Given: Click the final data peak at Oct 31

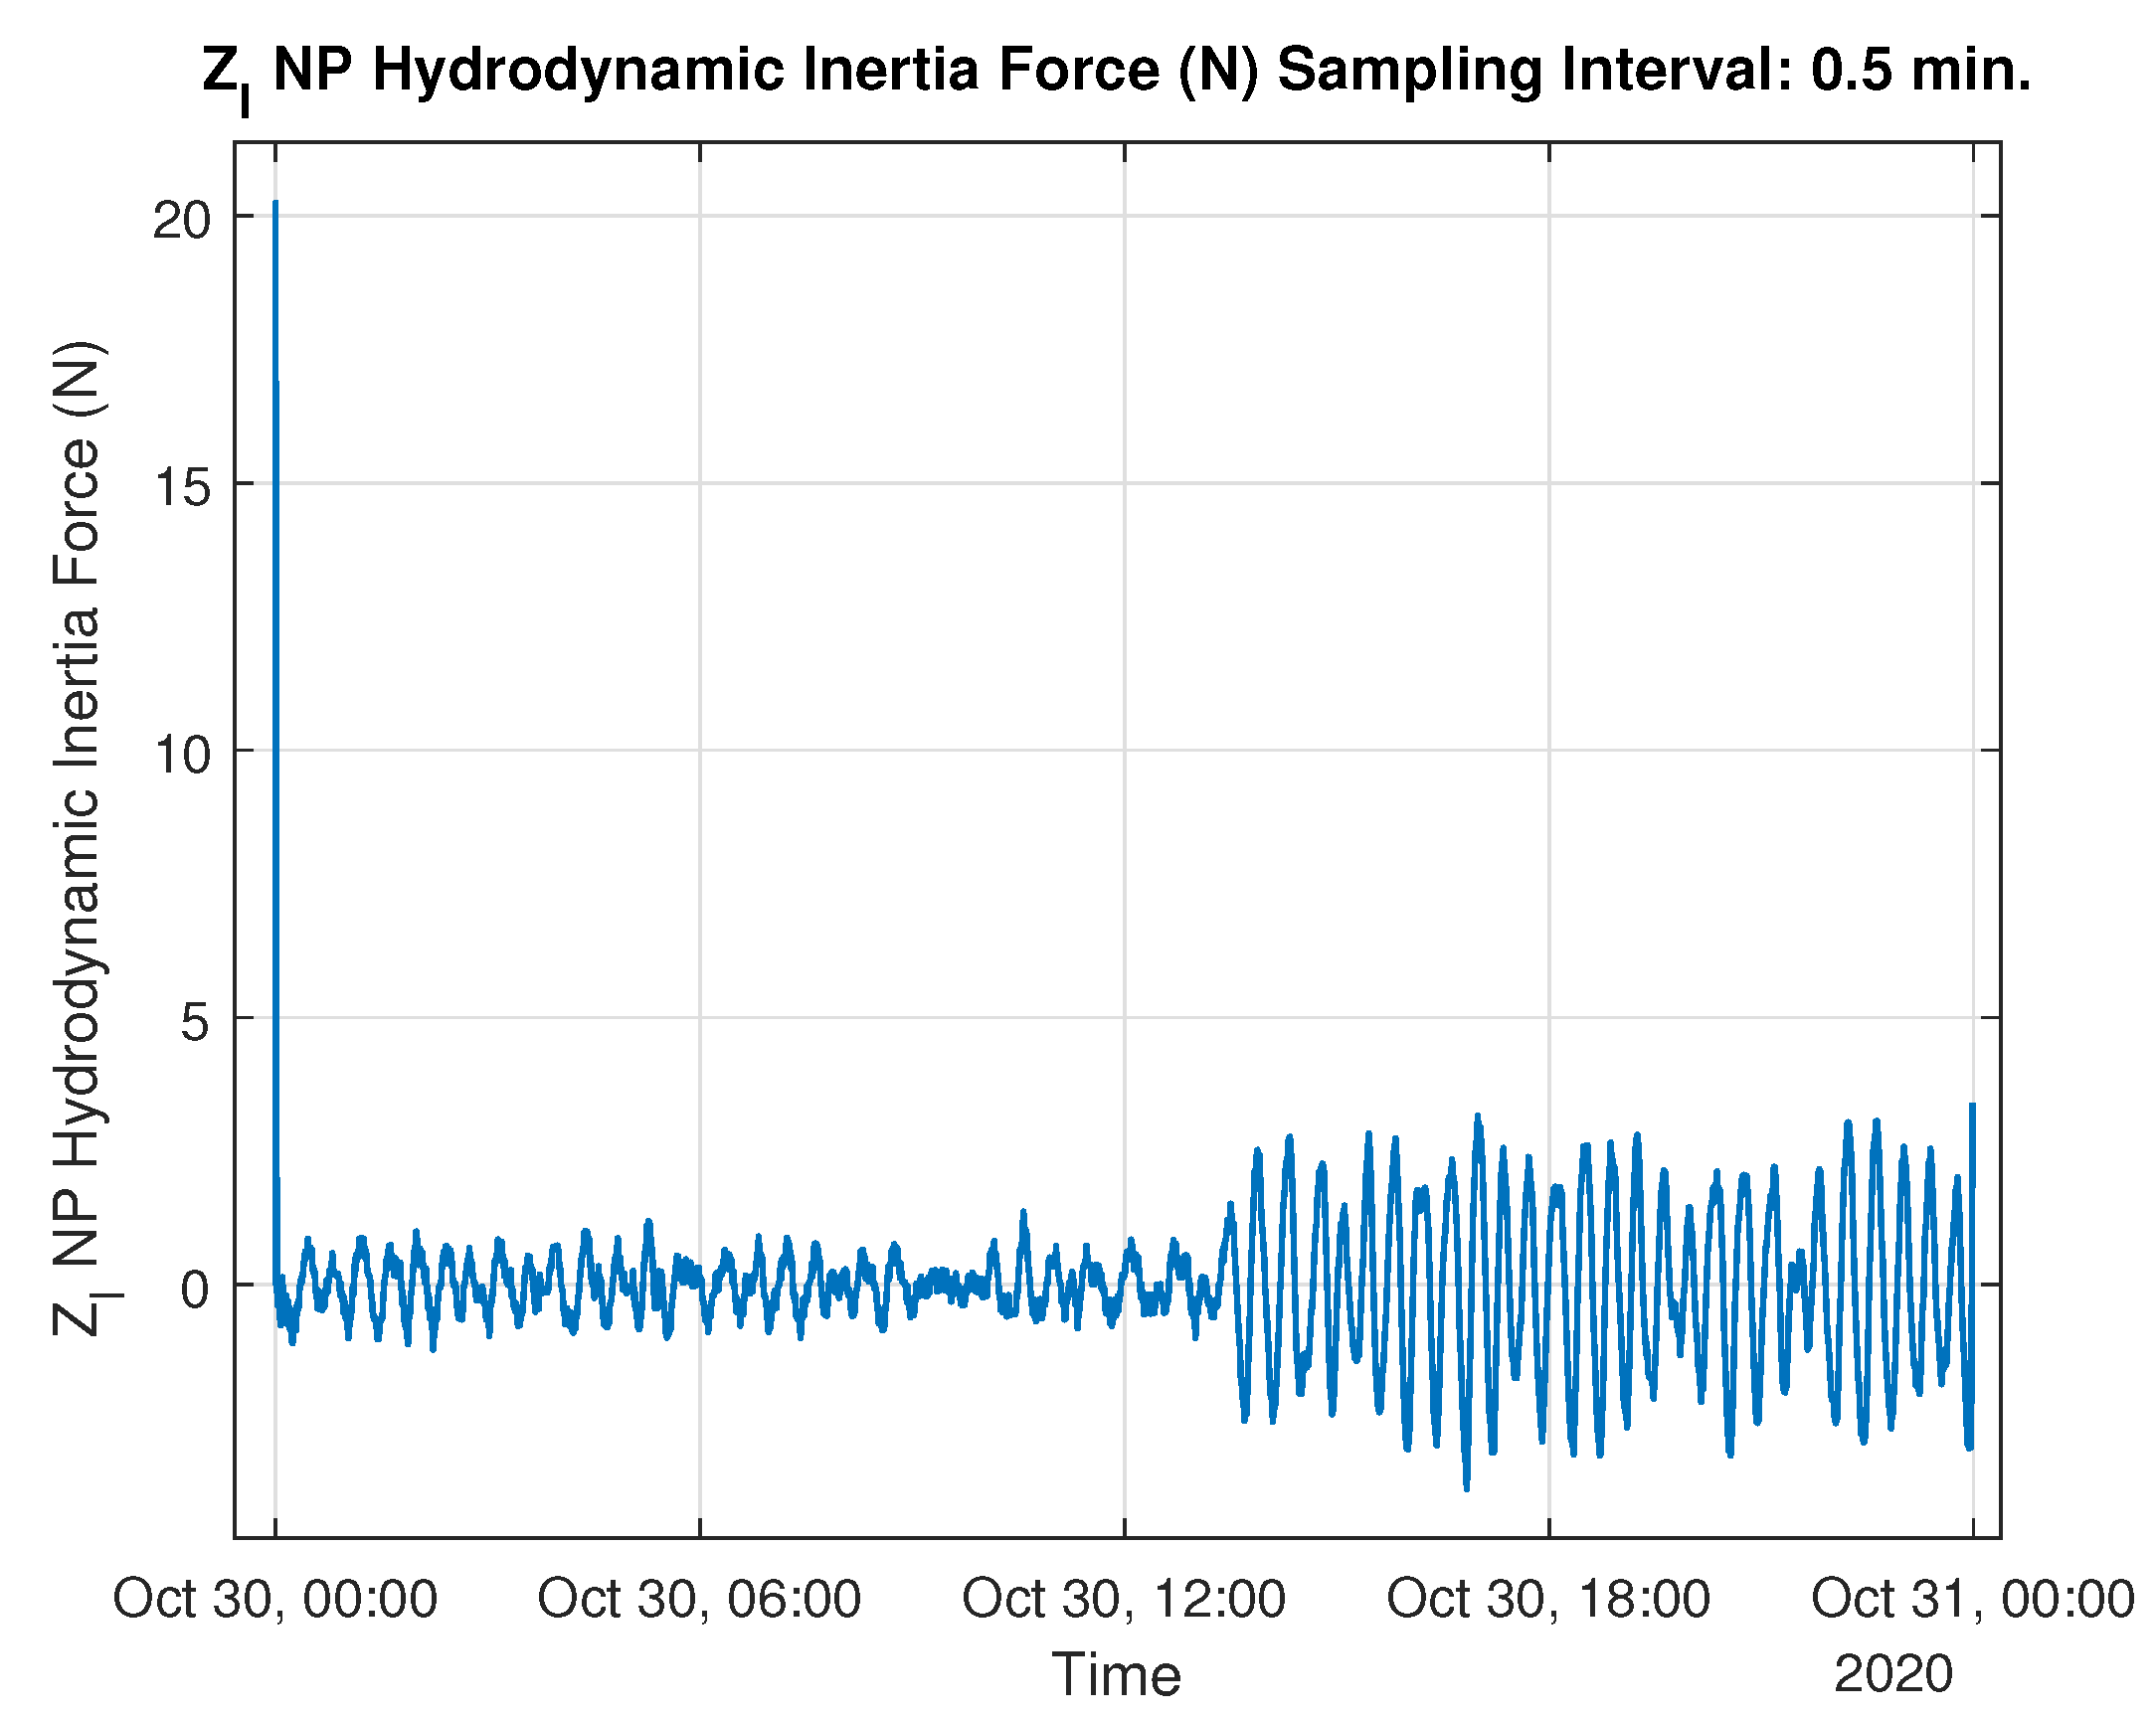Looking at the screenshot, I should [1972, 1106].
